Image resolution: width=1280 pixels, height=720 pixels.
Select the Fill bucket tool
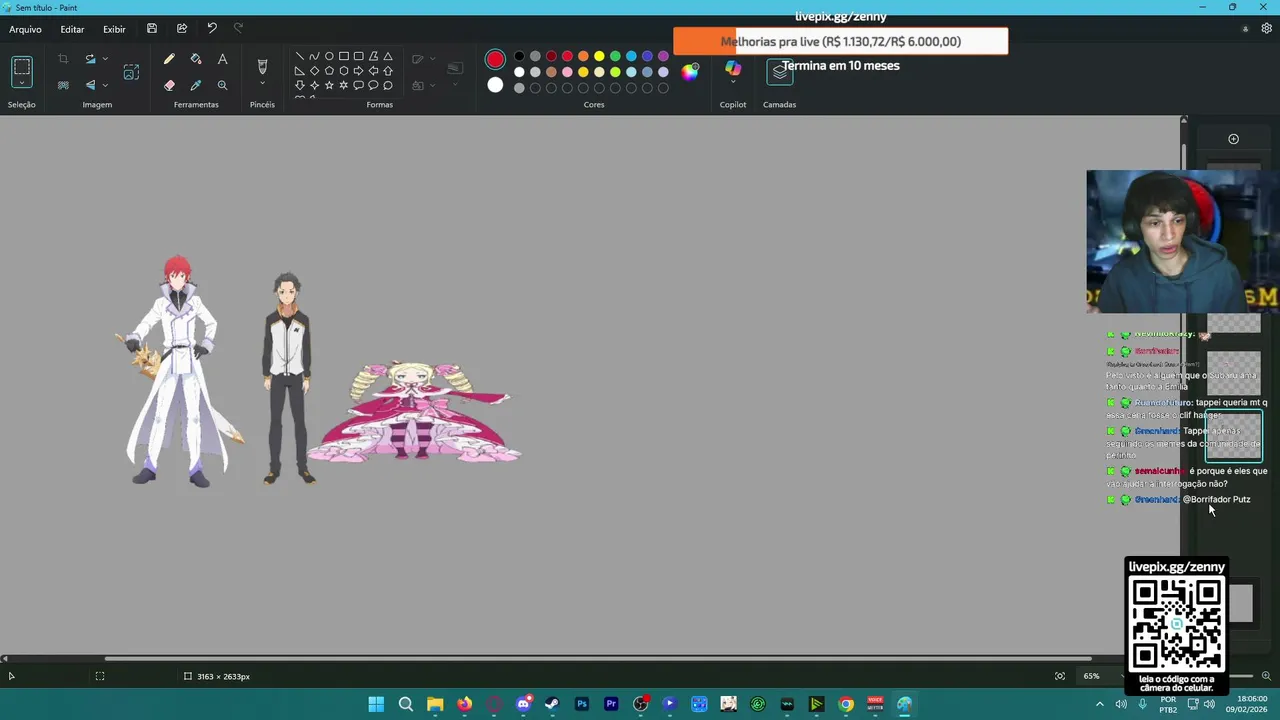(196, 60)
